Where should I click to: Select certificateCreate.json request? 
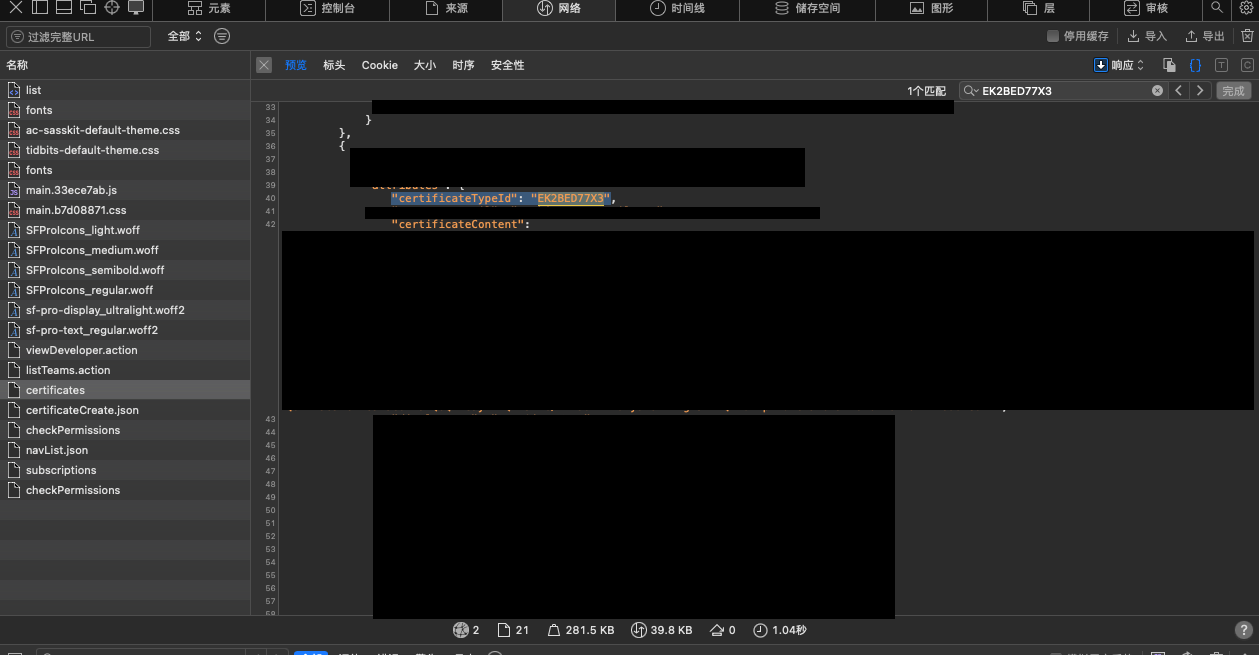click(x=125, y=410)
